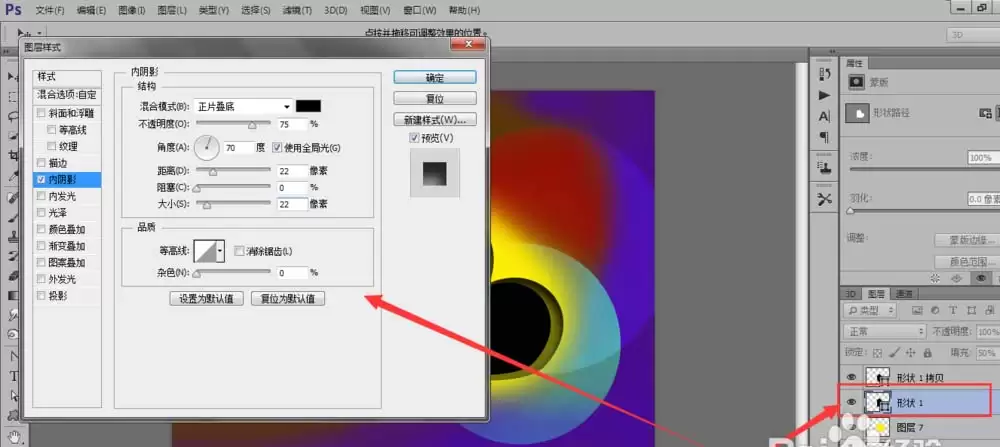
Task: Click the 角度 angle dial
Action: (x=207, y=148)
